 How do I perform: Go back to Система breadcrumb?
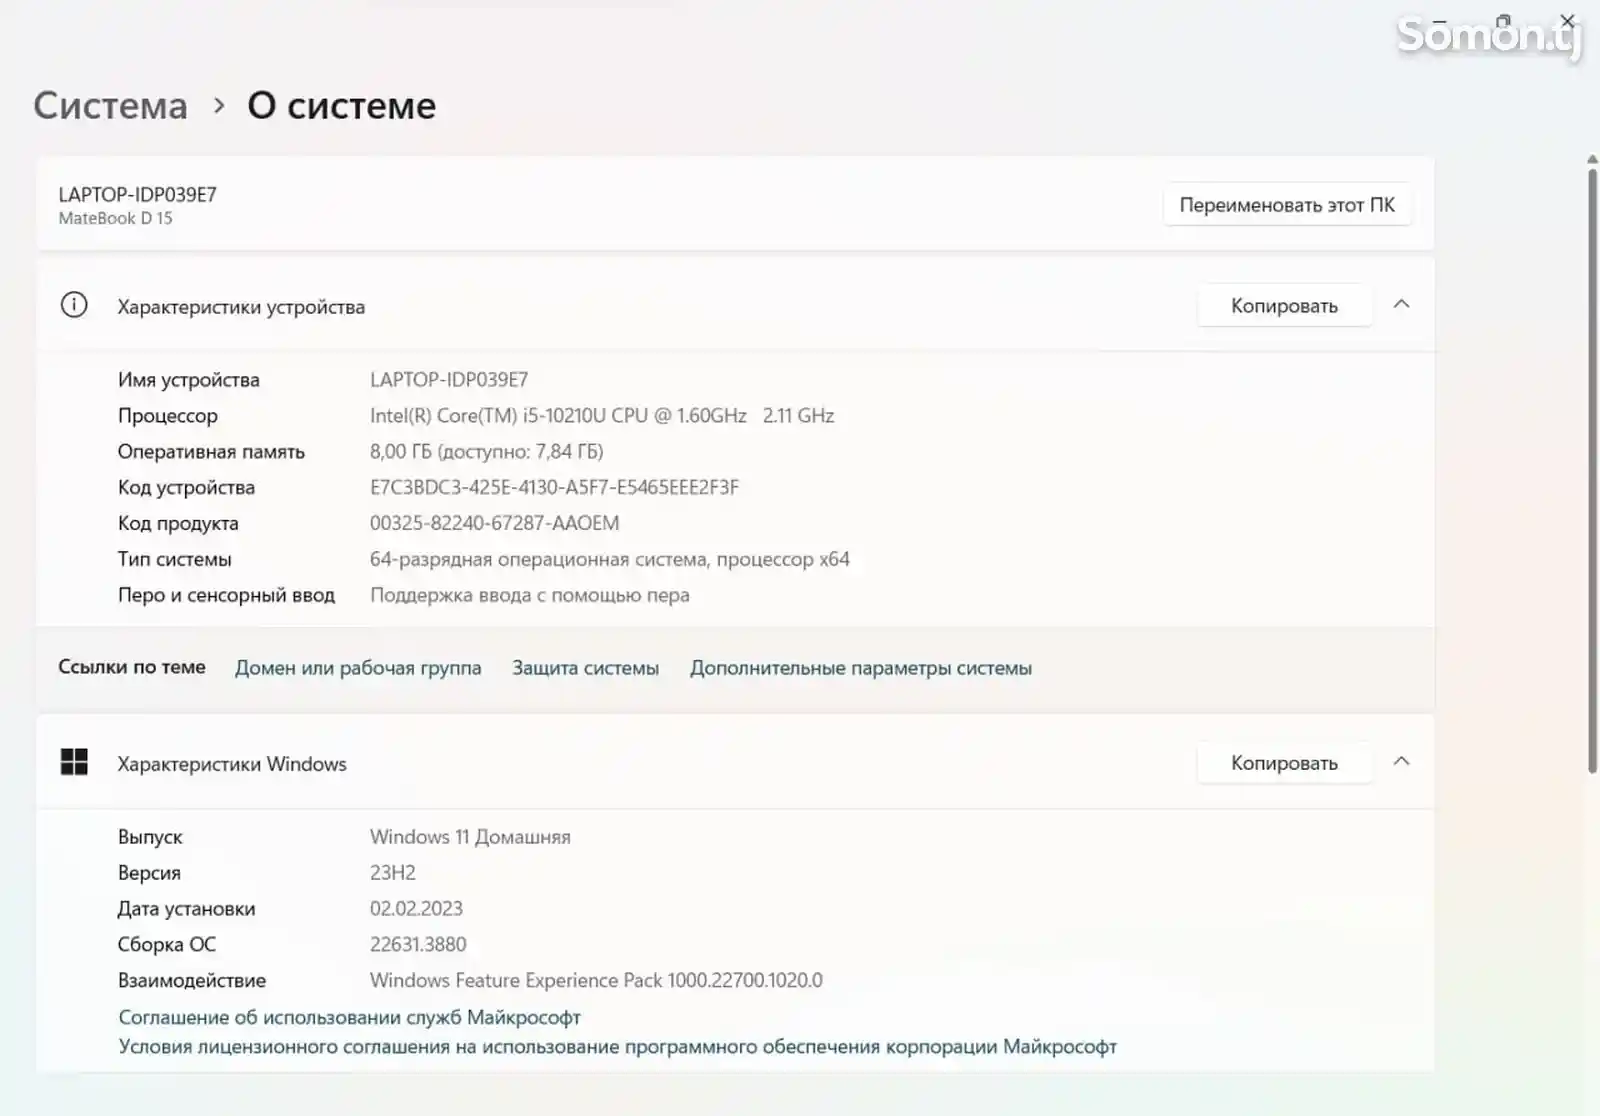click(x=110, y=106)
